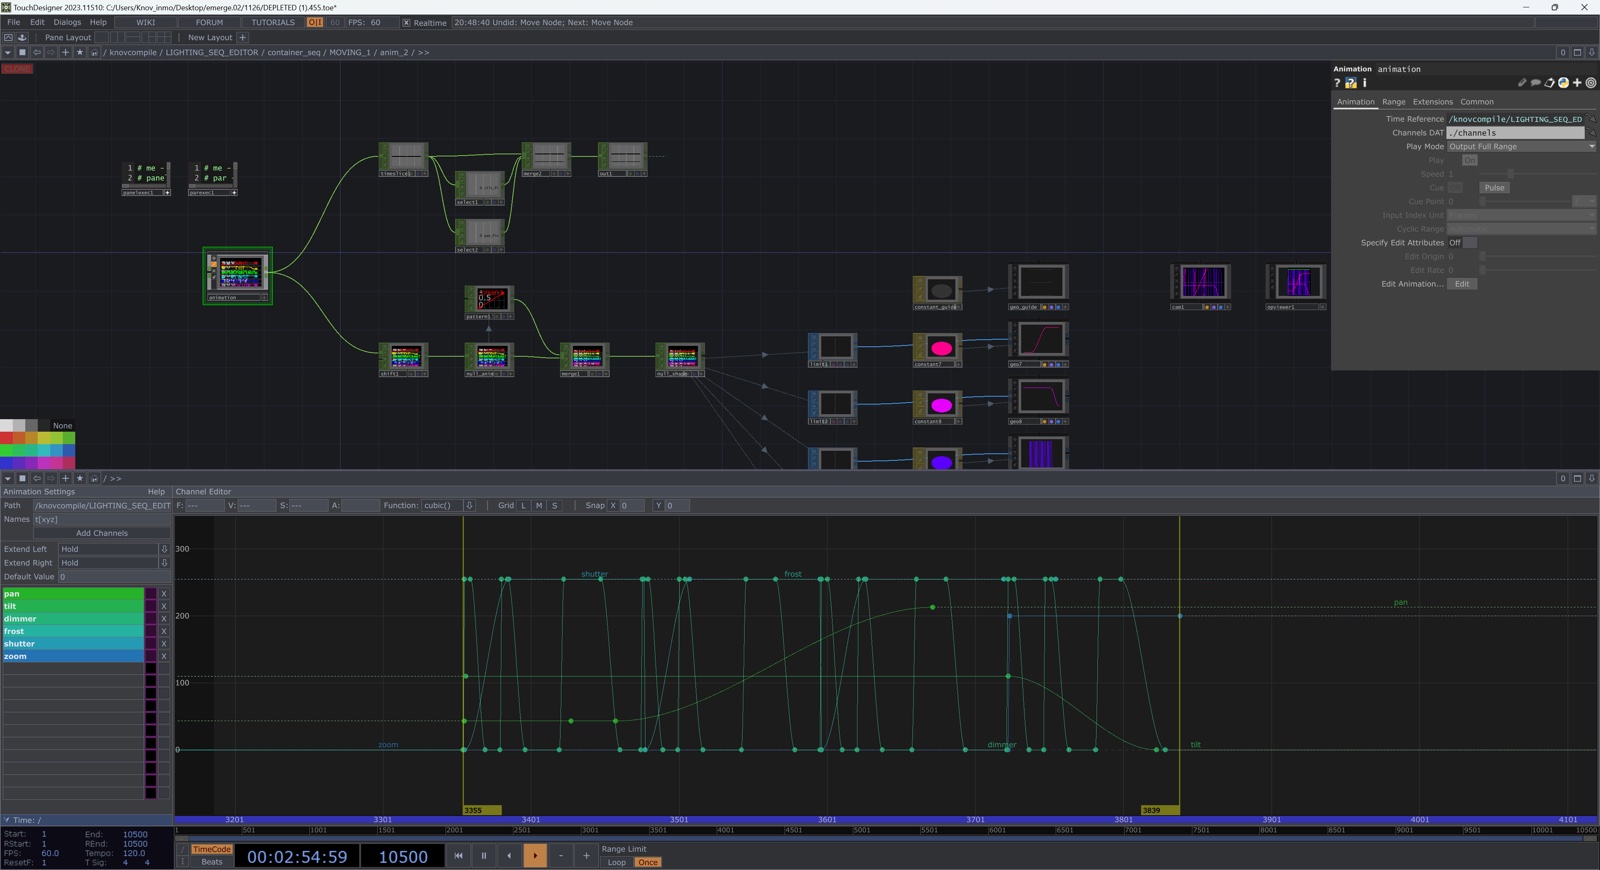The height and width of the screenshot is (870, 1600).
Task: Switch timeline display to Beats
Action: 211,862
